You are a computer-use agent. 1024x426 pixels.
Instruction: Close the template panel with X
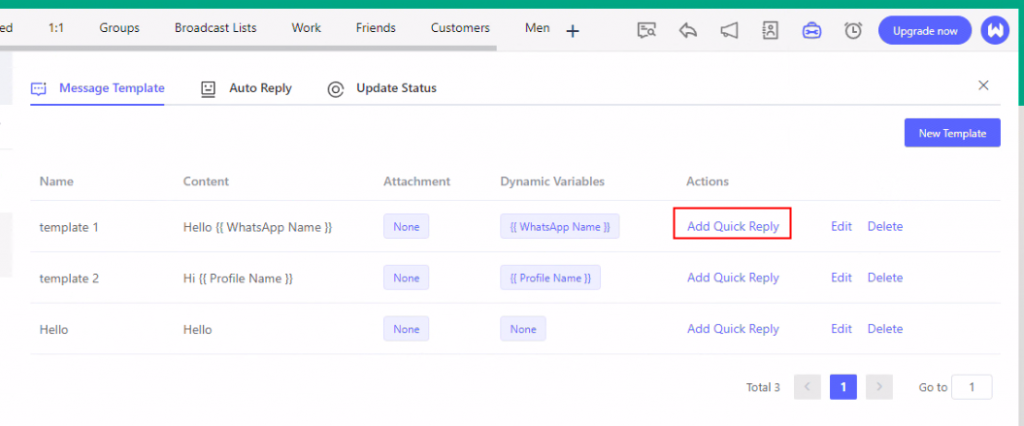[983, 86]
